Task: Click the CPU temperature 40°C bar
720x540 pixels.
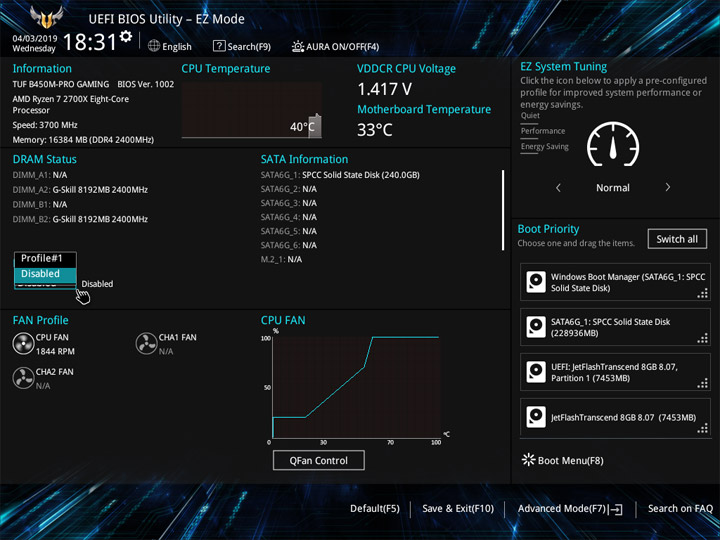Action: [315, 126]
